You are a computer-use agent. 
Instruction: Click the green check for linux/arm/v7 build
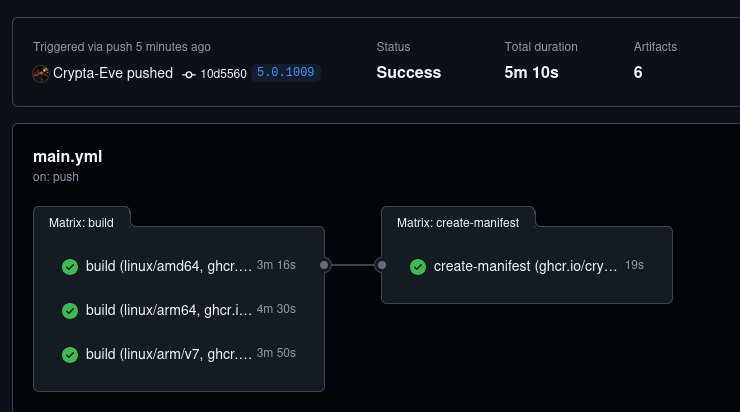click(x=70, y=355)
